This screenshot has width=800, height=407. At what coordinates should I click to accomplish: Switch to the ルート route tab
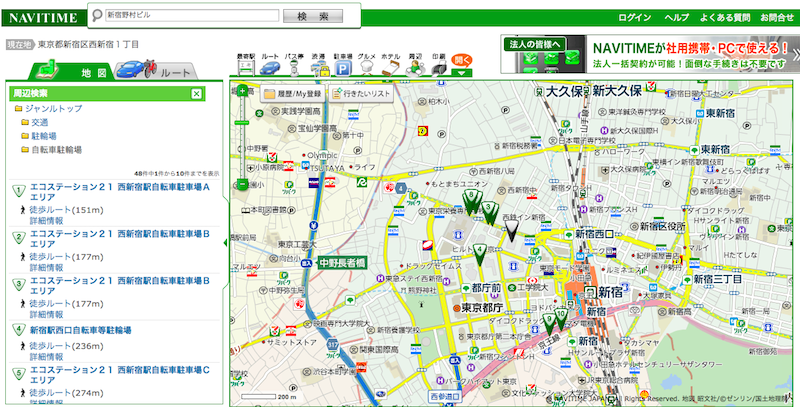click(156, 70)
